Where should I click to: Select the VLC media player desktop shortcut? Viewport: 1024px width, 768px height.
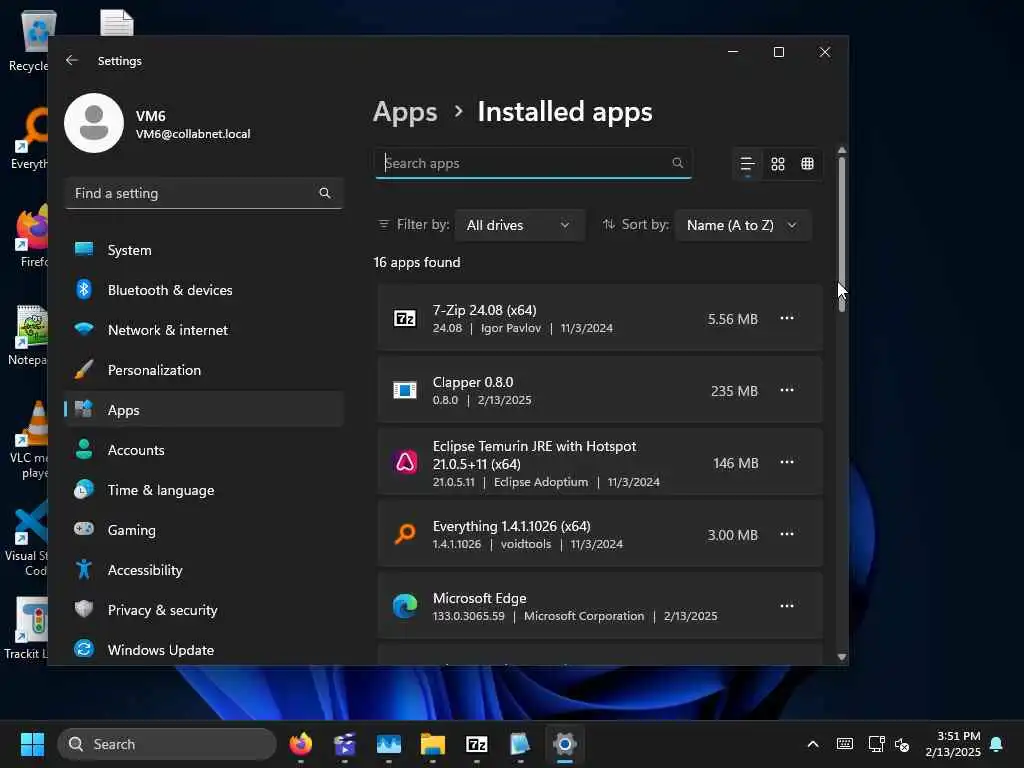(x=28, y=439)
